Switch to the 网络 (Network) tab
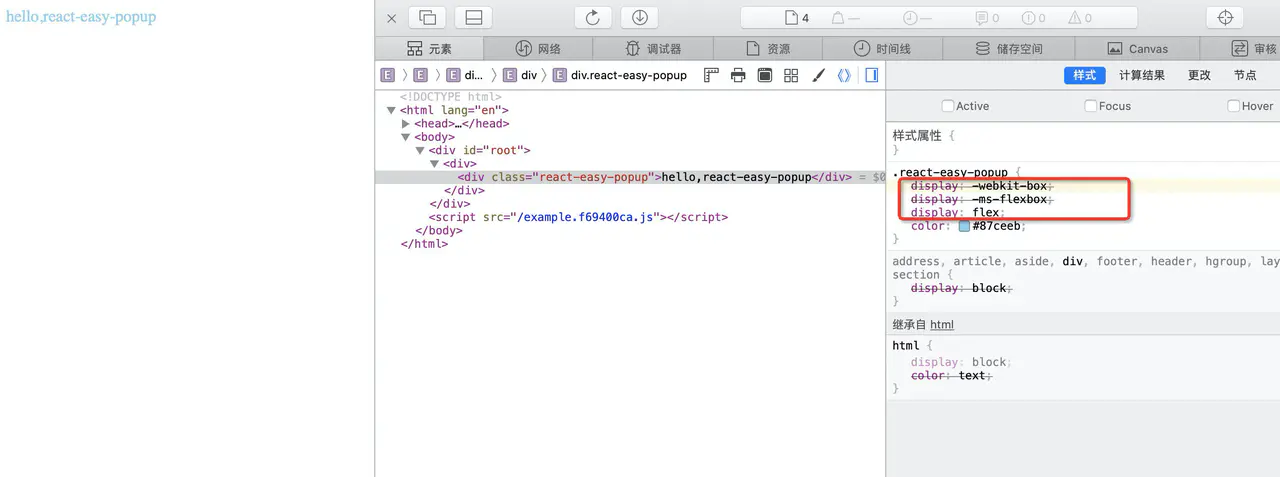Screen dimensions: 1280x477 point(538,48)
